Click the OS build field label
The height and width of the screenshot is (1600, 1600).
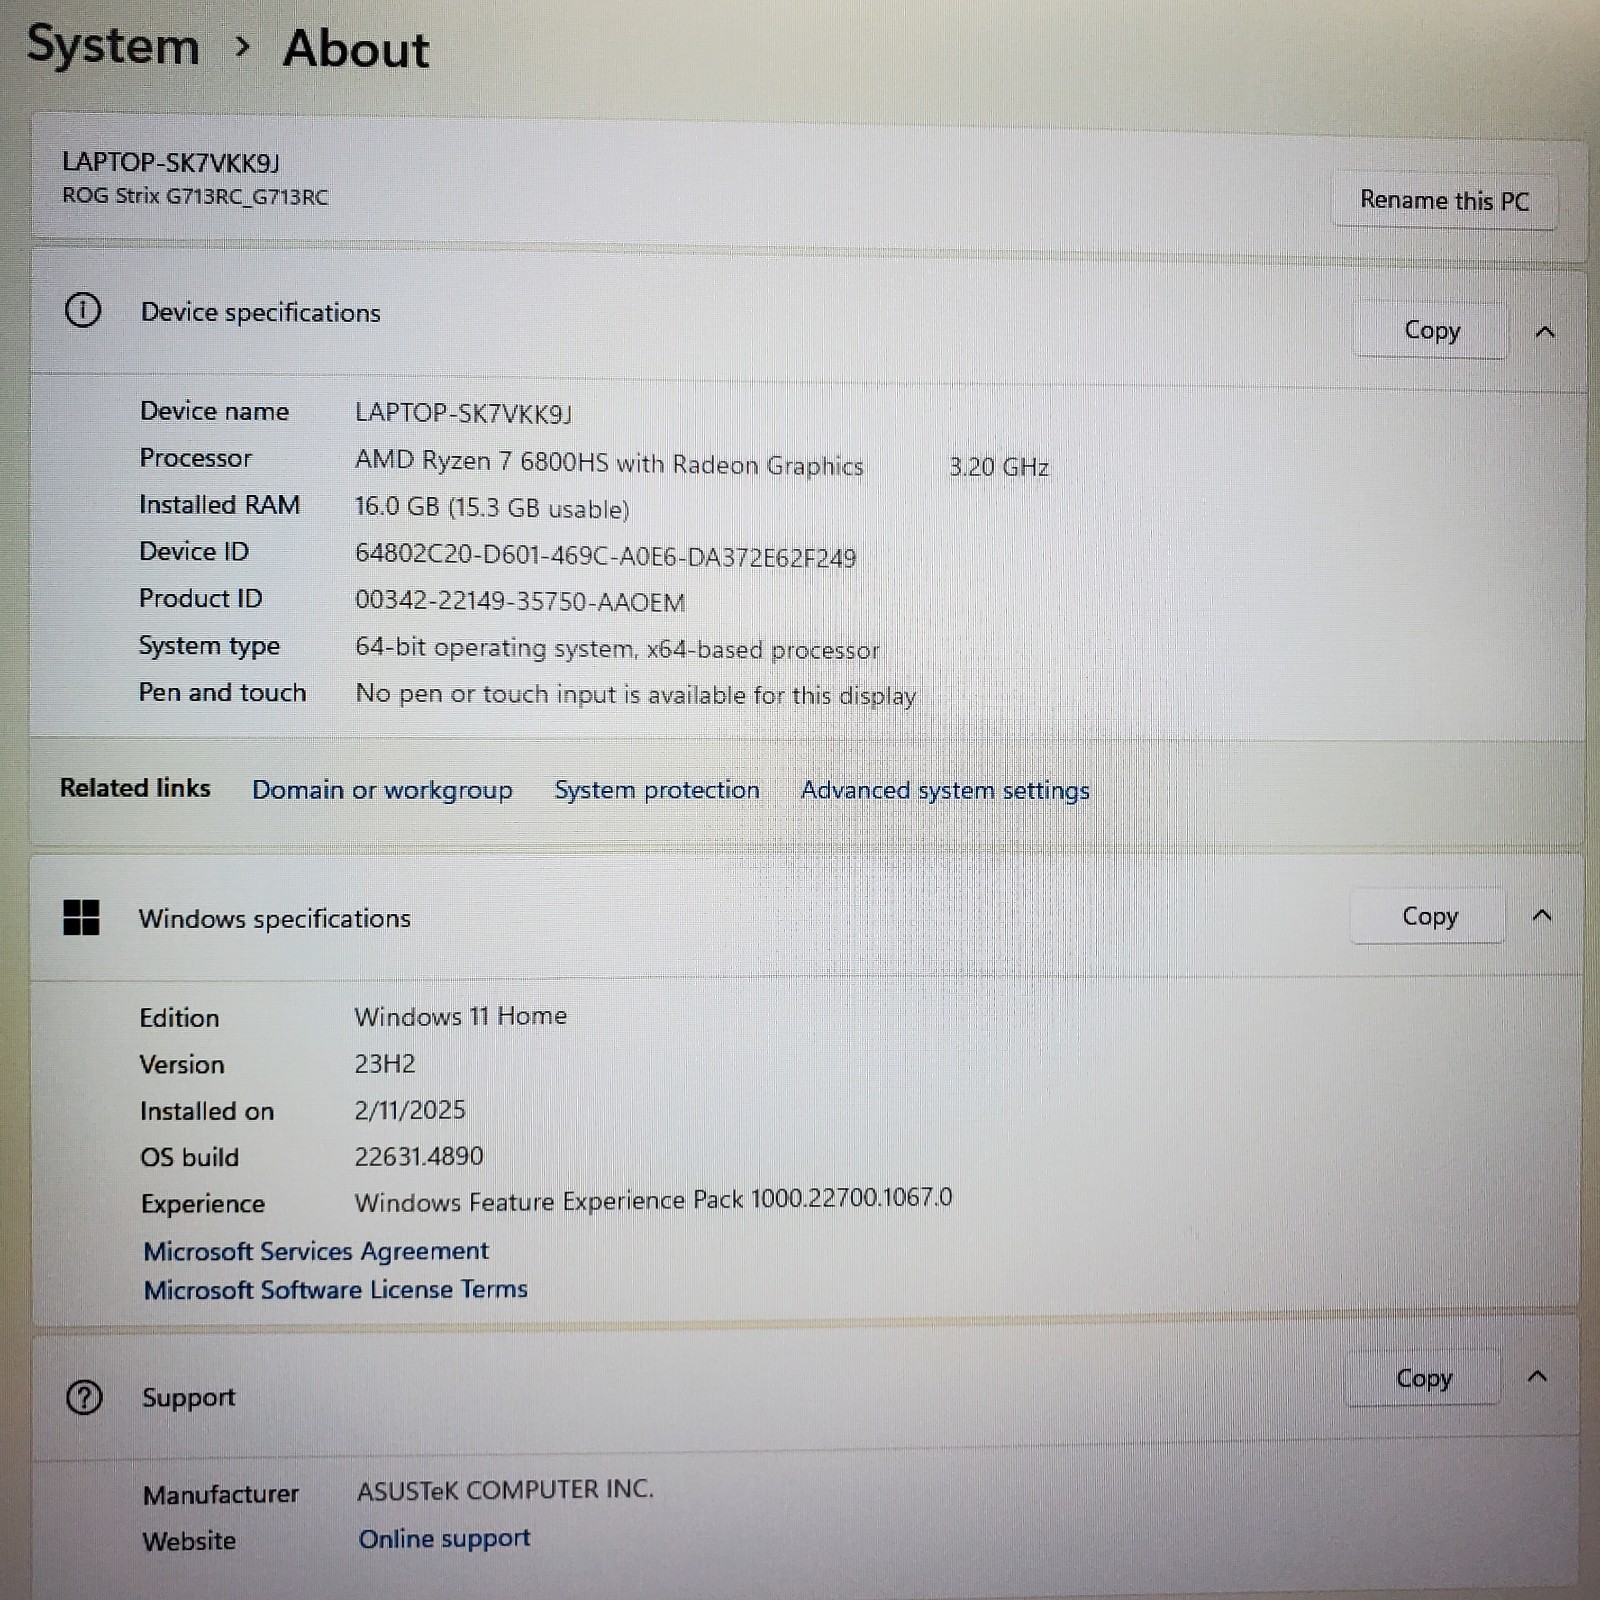tap(189, 1157)
